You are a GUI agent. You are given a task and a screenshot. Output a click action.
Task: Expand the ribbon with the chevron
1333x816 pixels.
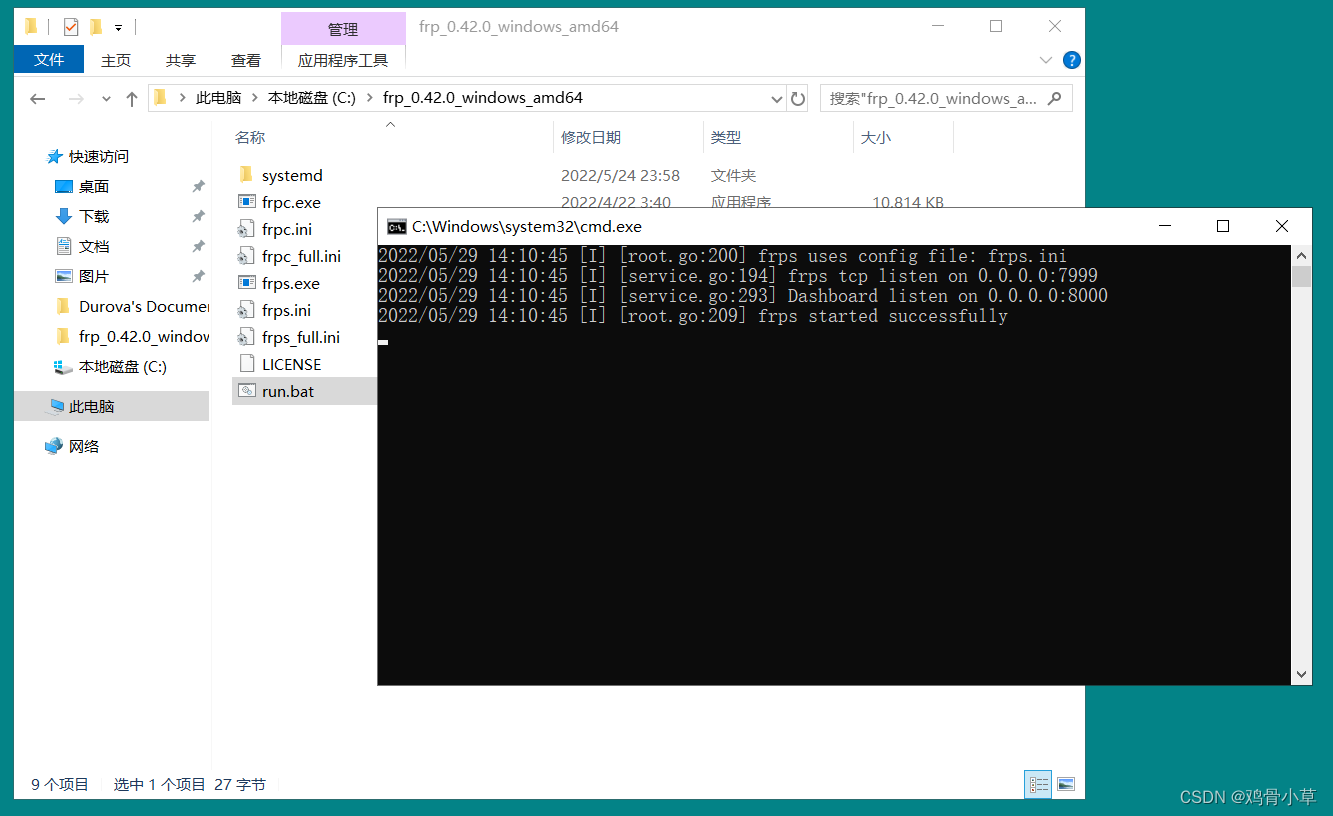tap(1046, 60)
